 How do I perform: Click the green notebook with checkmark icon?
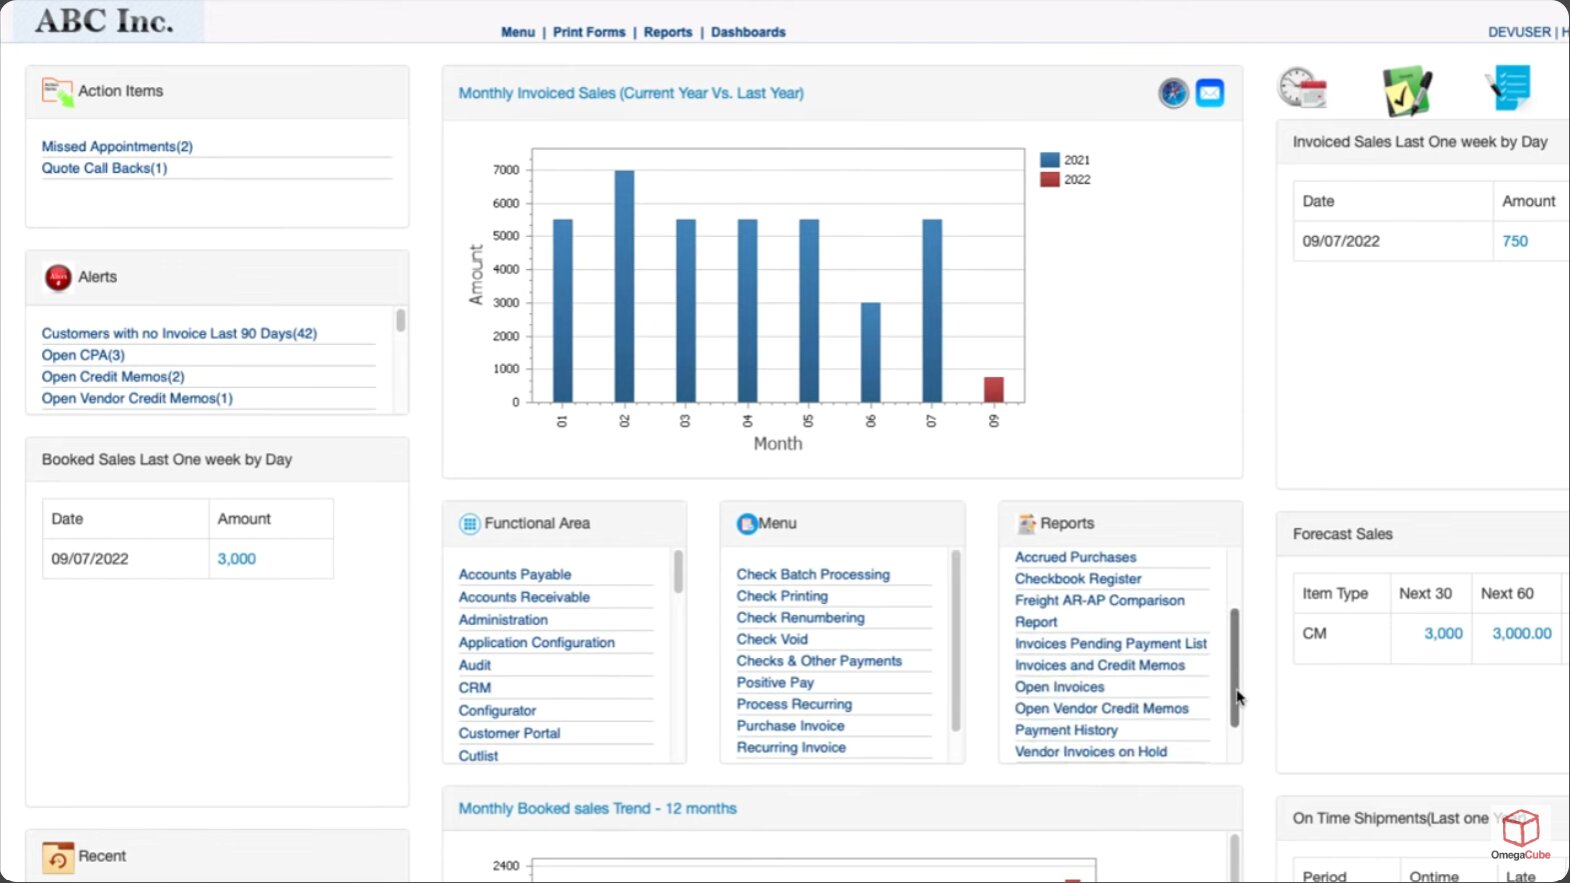[x=1406, y=91]
